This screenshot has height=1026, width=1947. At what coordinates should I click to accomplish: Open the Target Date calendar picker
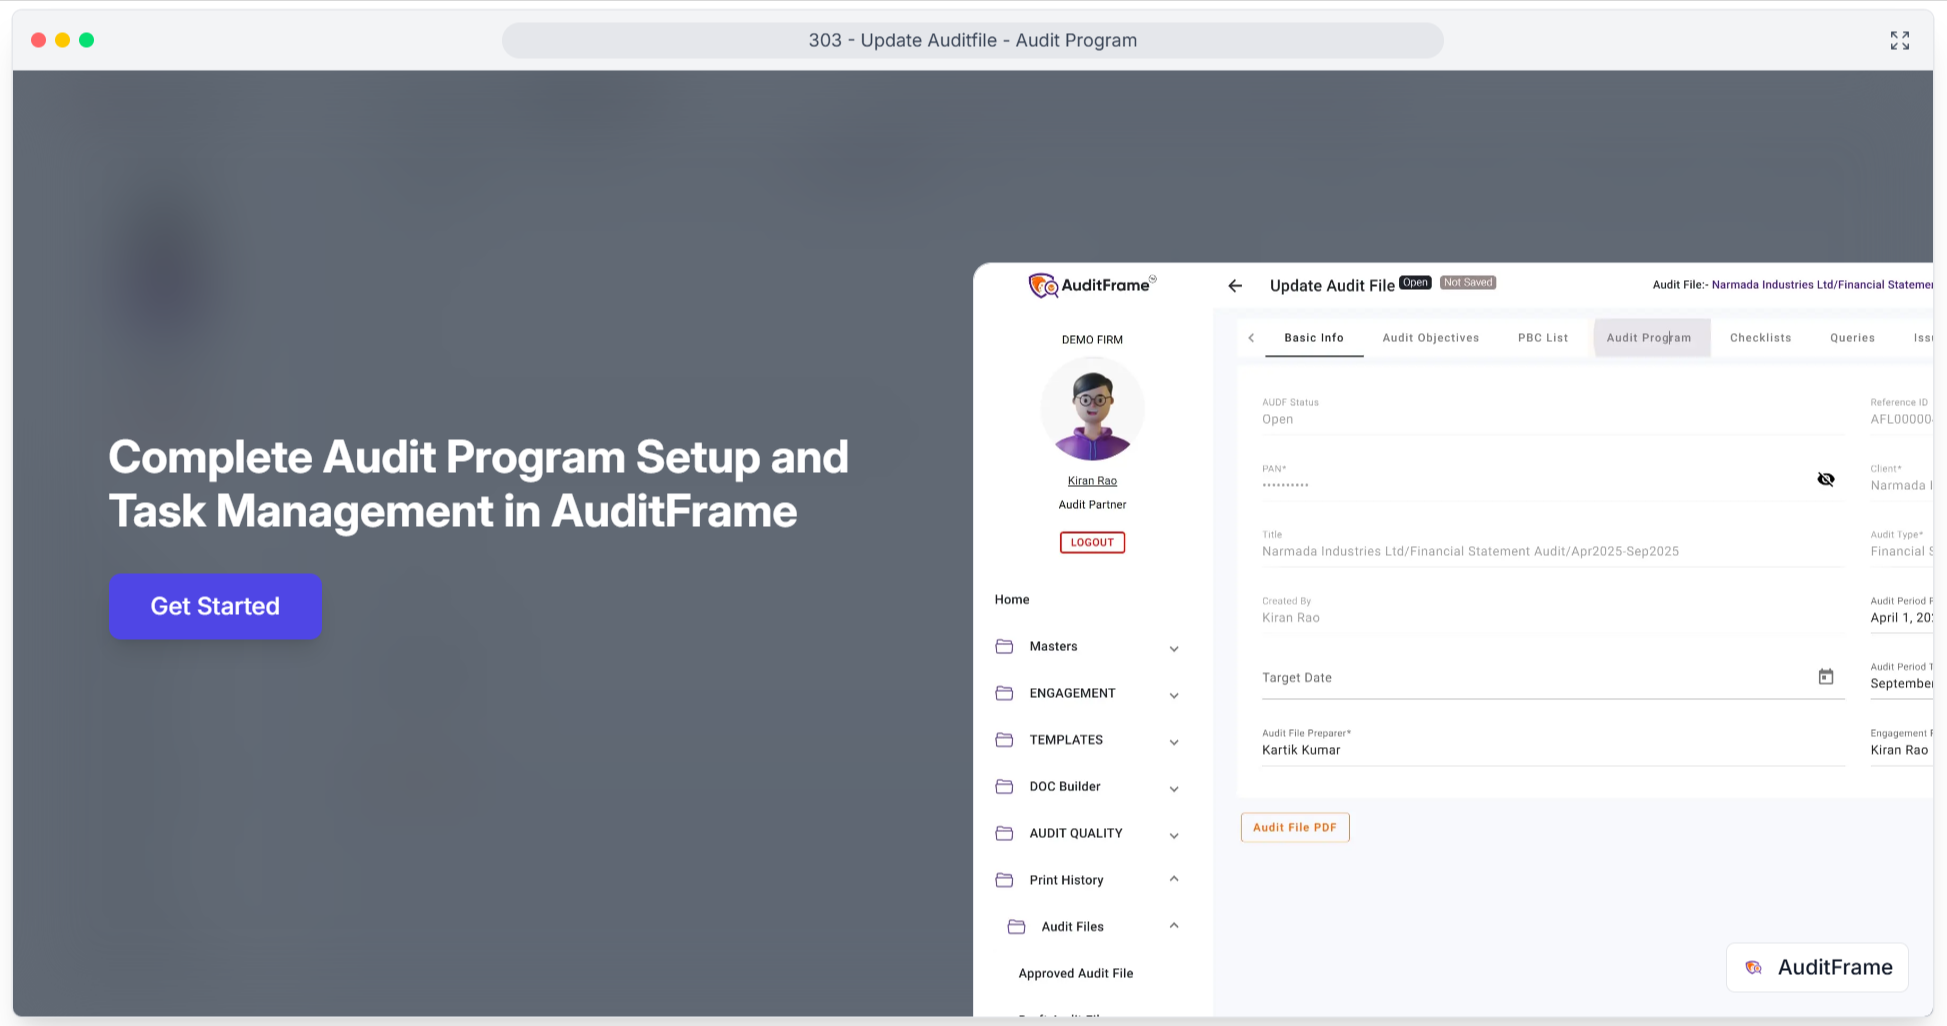pos(1826,677)
